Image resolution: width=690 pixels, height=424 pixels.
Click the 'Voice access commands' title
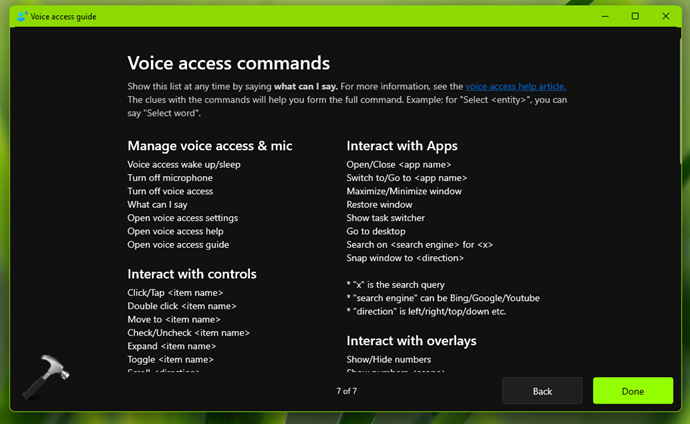tap(228, 64)
